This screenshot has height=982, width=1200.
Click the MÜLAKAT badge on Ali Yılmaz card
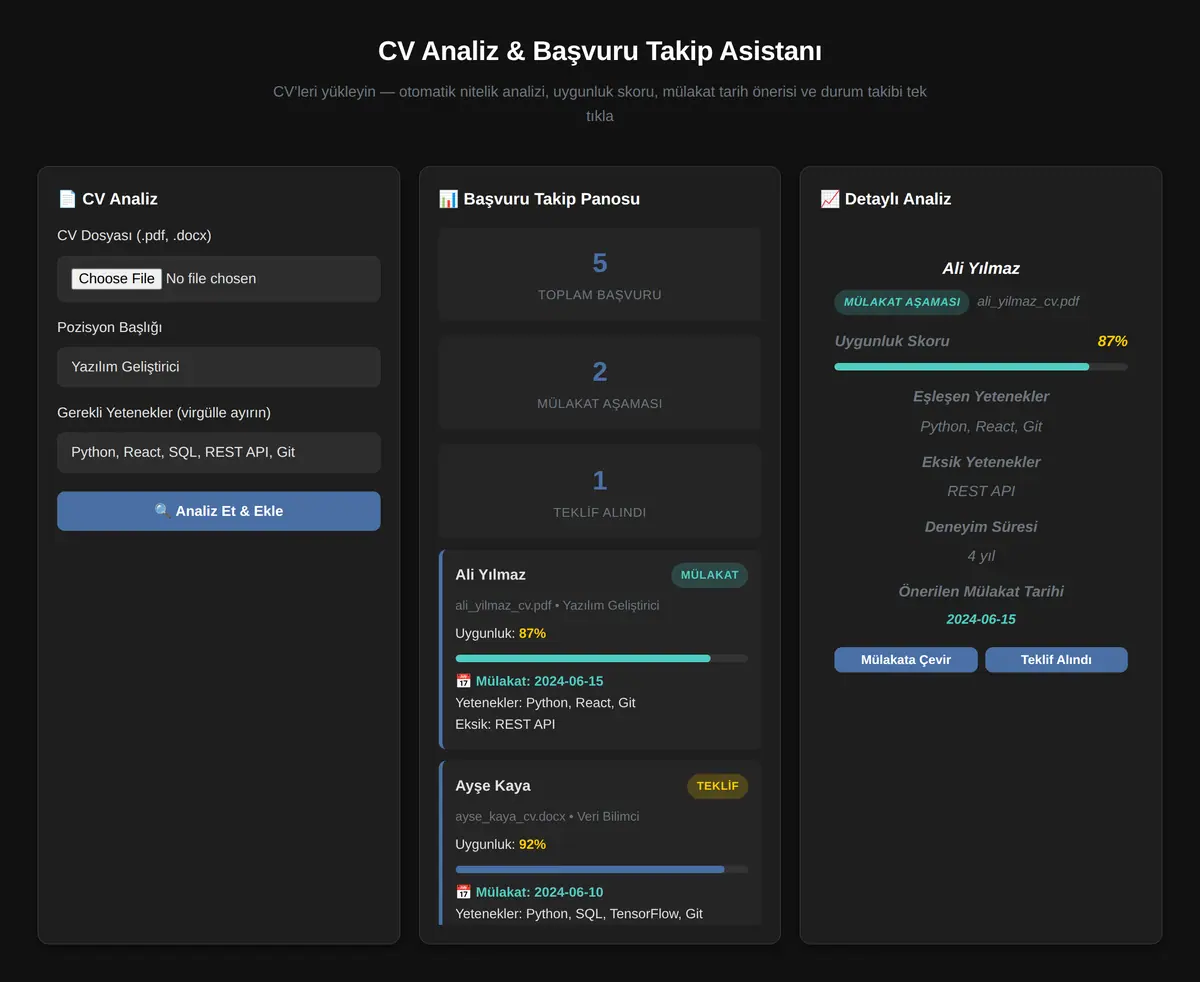coord(709,575)
